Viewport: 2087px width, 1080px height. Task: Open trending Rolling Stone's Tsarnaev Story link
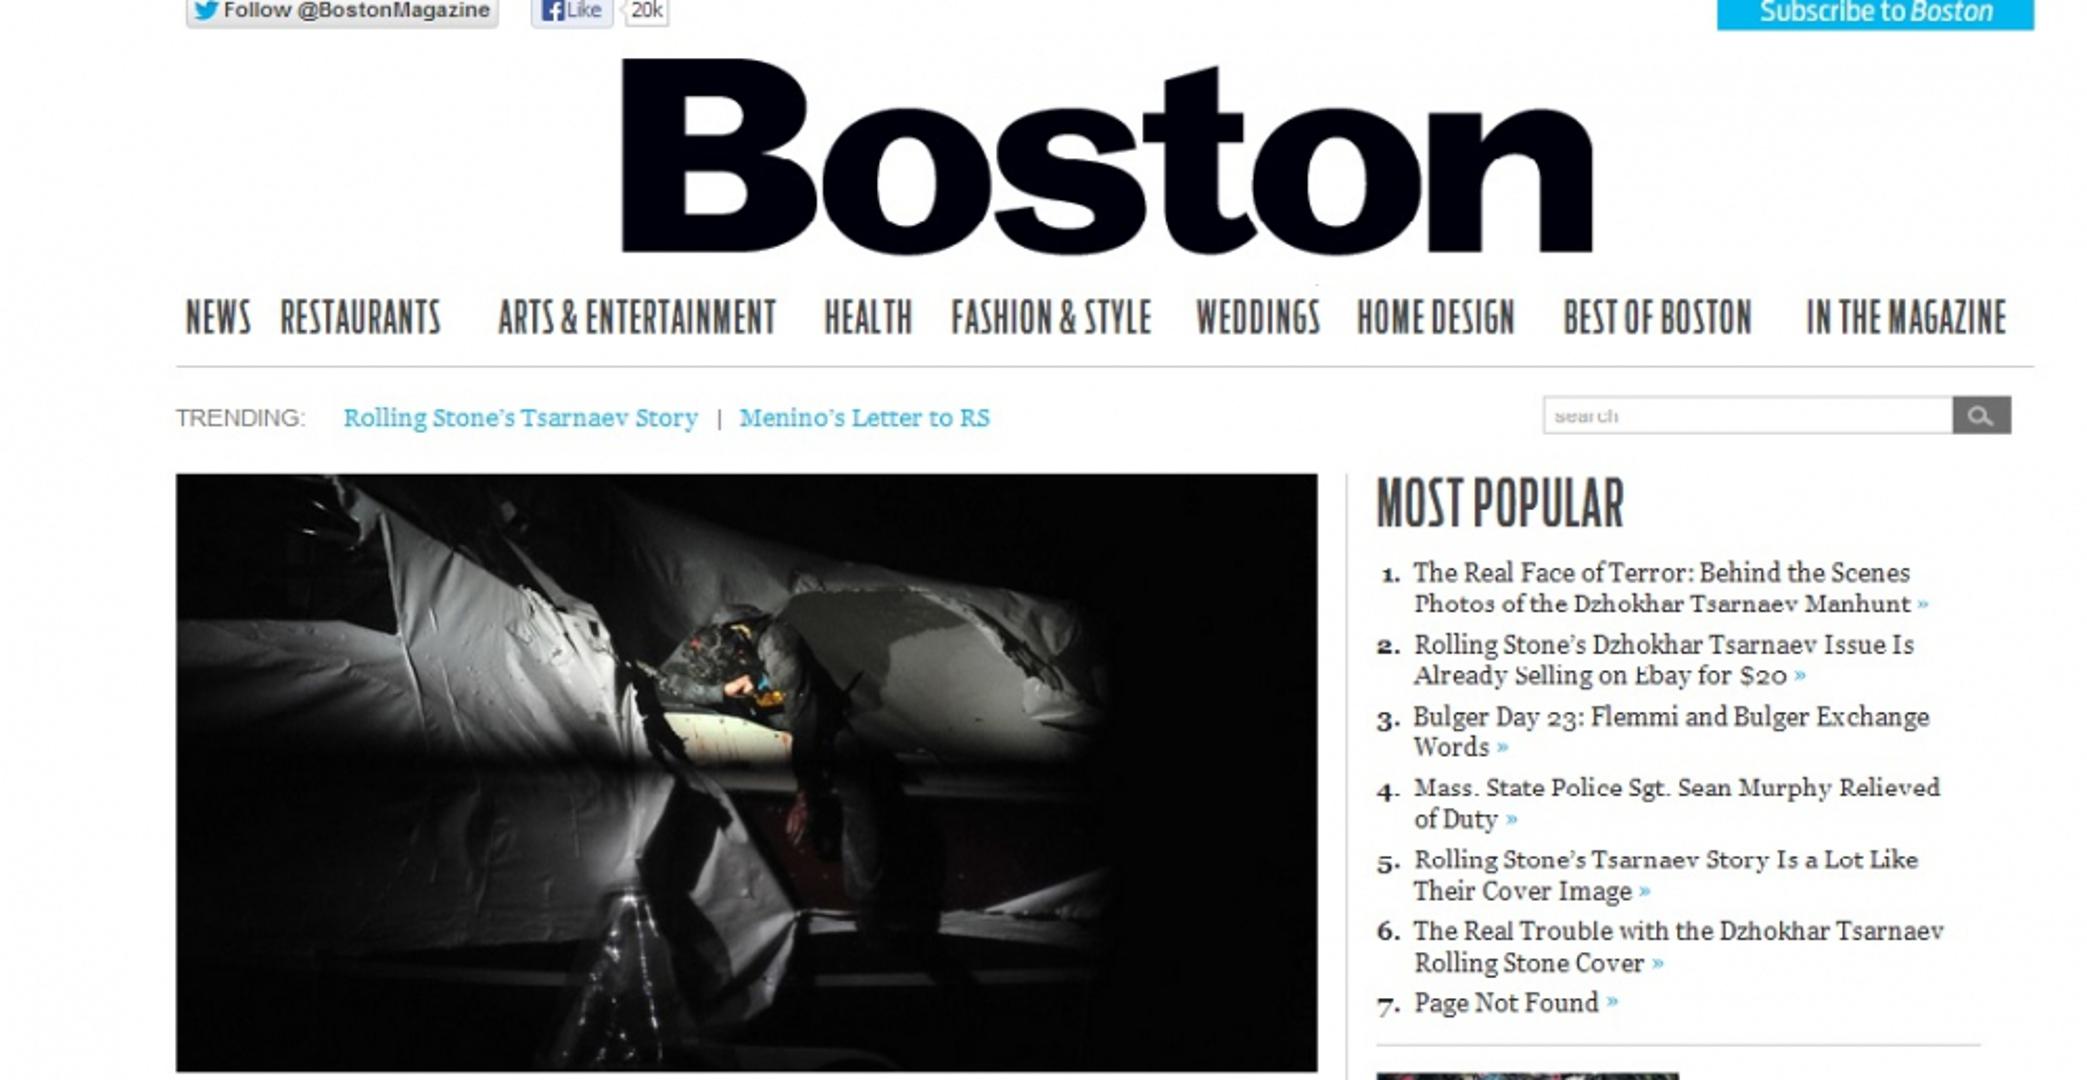pos(520,418)
